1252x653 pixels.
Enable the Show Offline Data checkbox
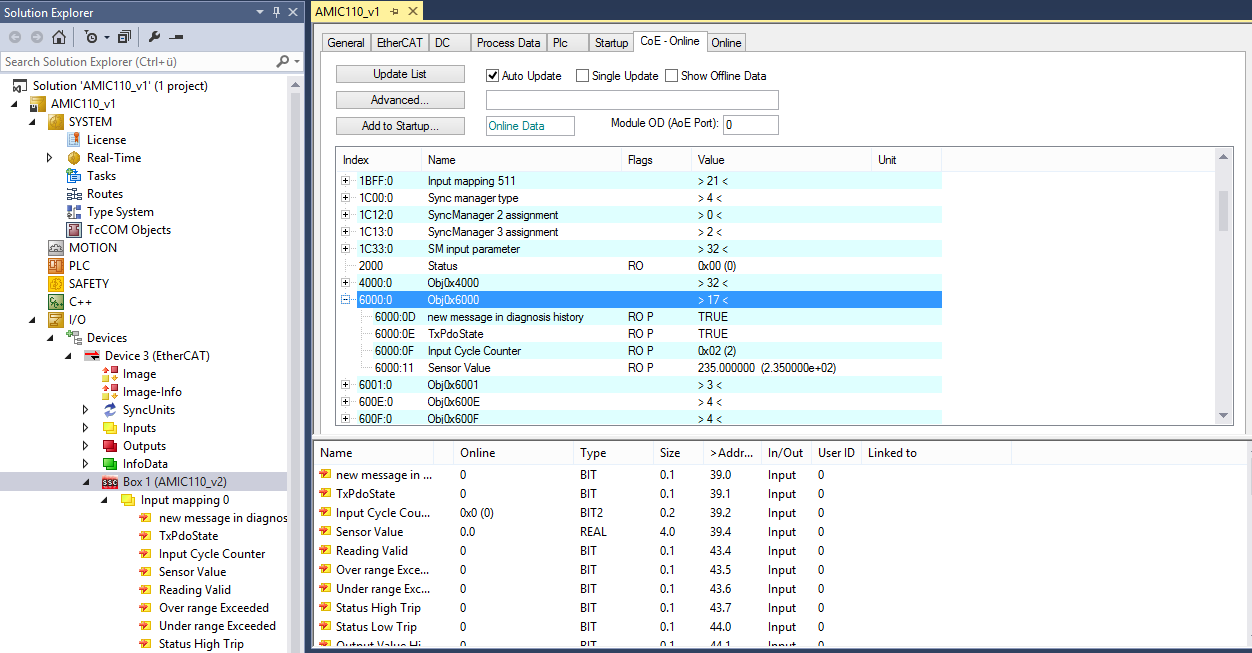[671, 76]
